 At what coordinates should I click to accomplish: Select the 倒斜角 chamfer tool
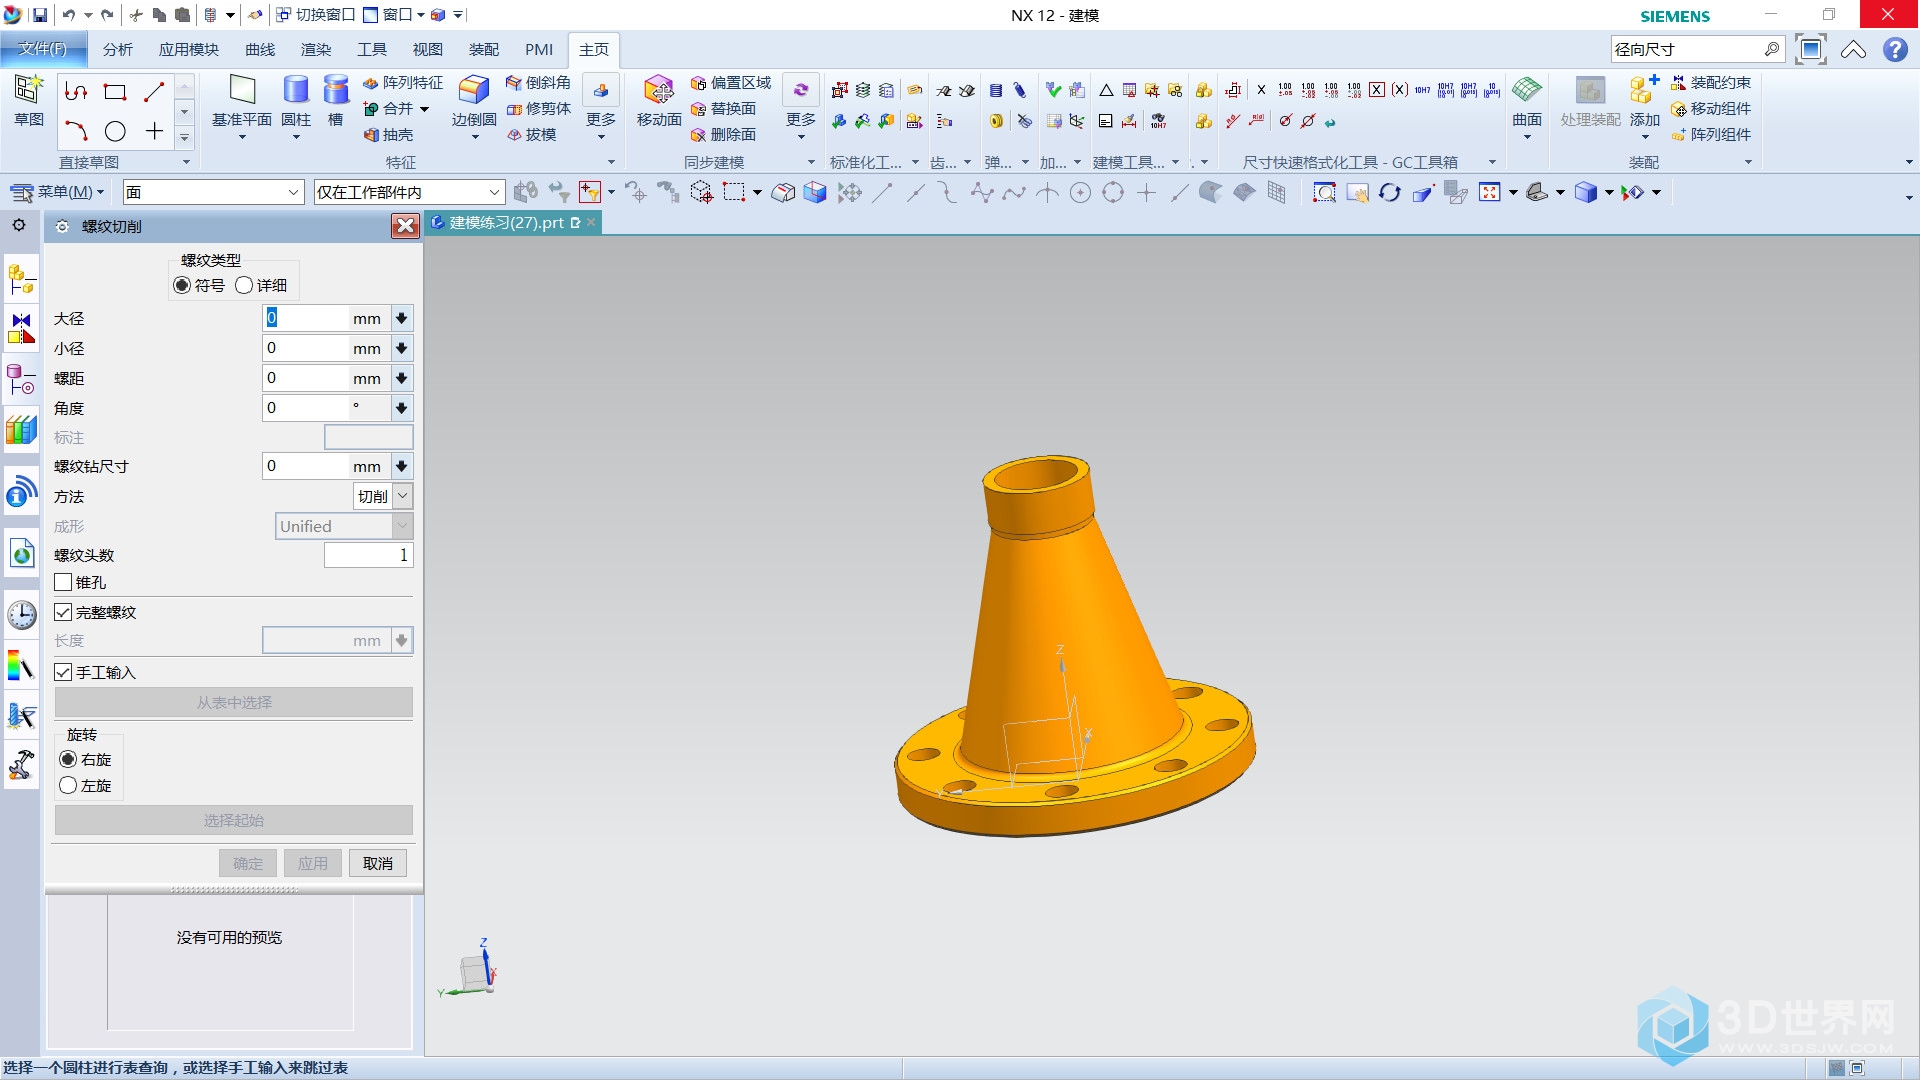(538, 83)
